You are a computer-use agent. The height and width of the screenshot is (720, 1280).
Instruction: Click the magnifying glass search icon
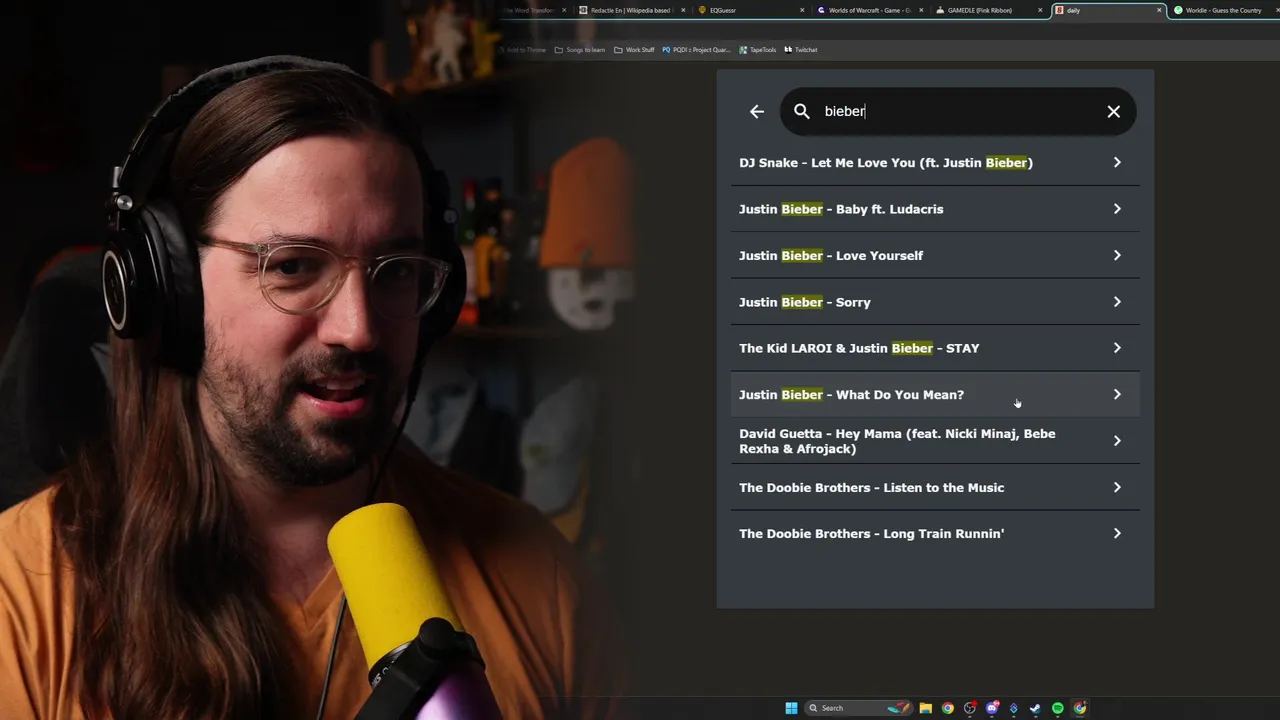pos(802,112)
